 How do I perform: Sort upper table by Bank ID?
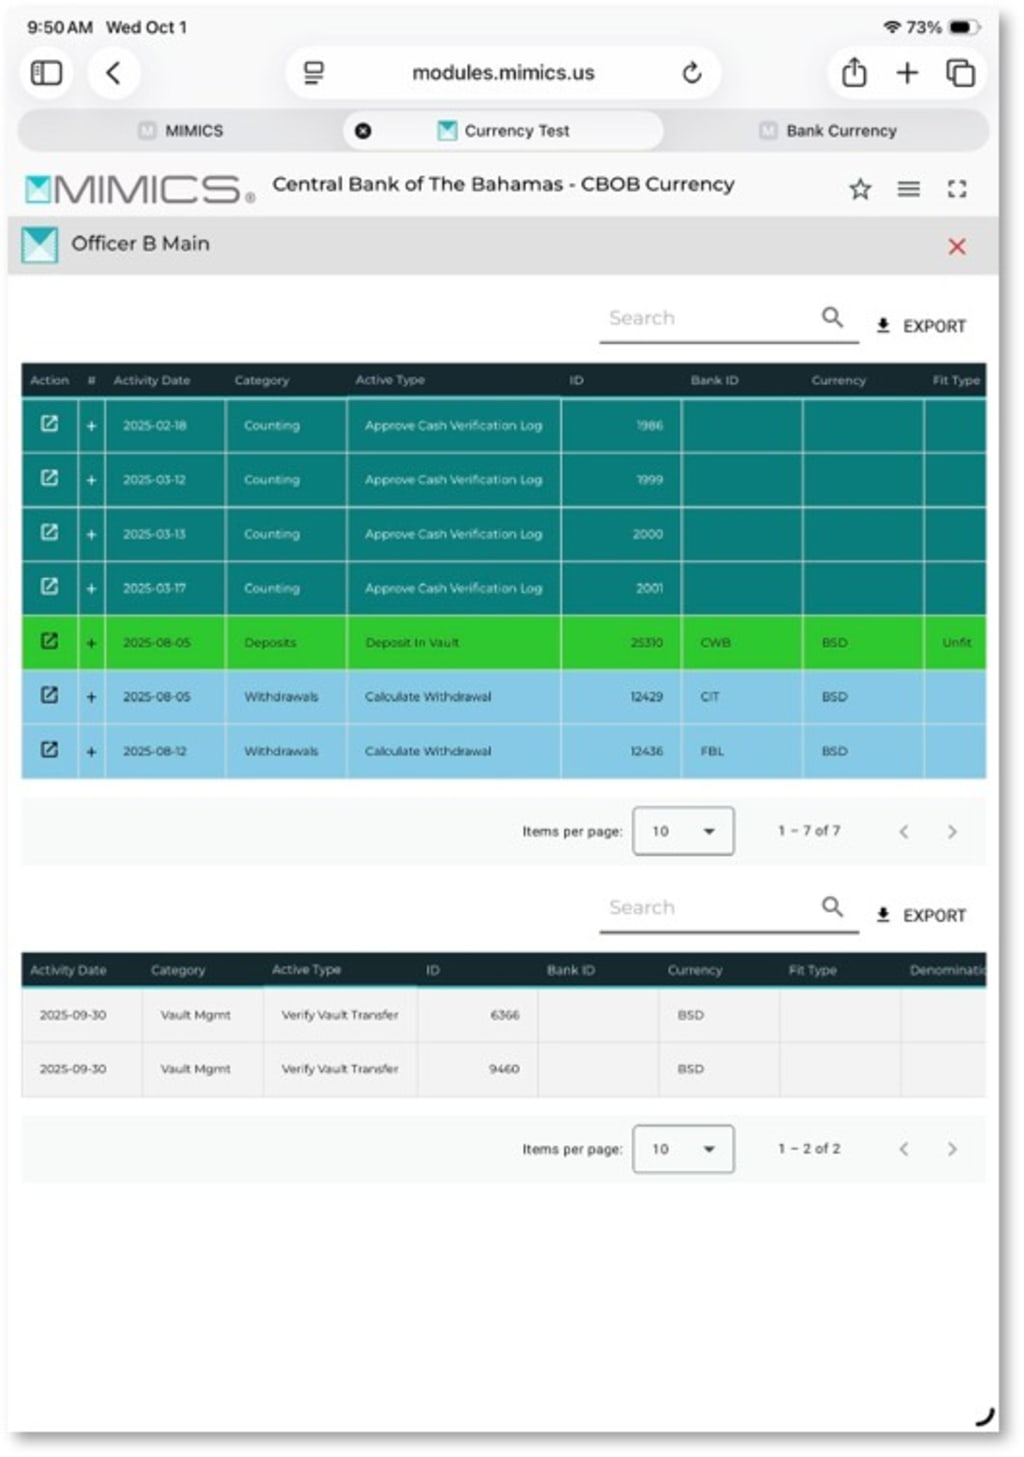[x=714, y=380]
